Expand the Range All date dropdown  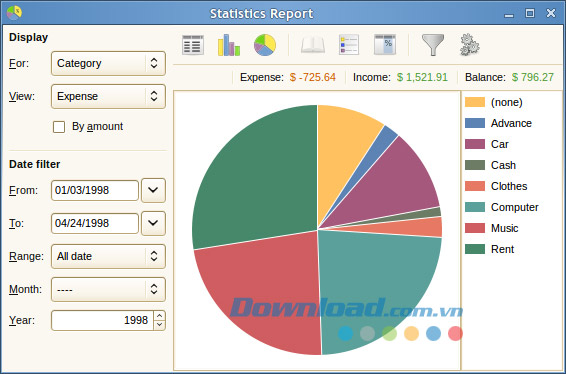108,256
